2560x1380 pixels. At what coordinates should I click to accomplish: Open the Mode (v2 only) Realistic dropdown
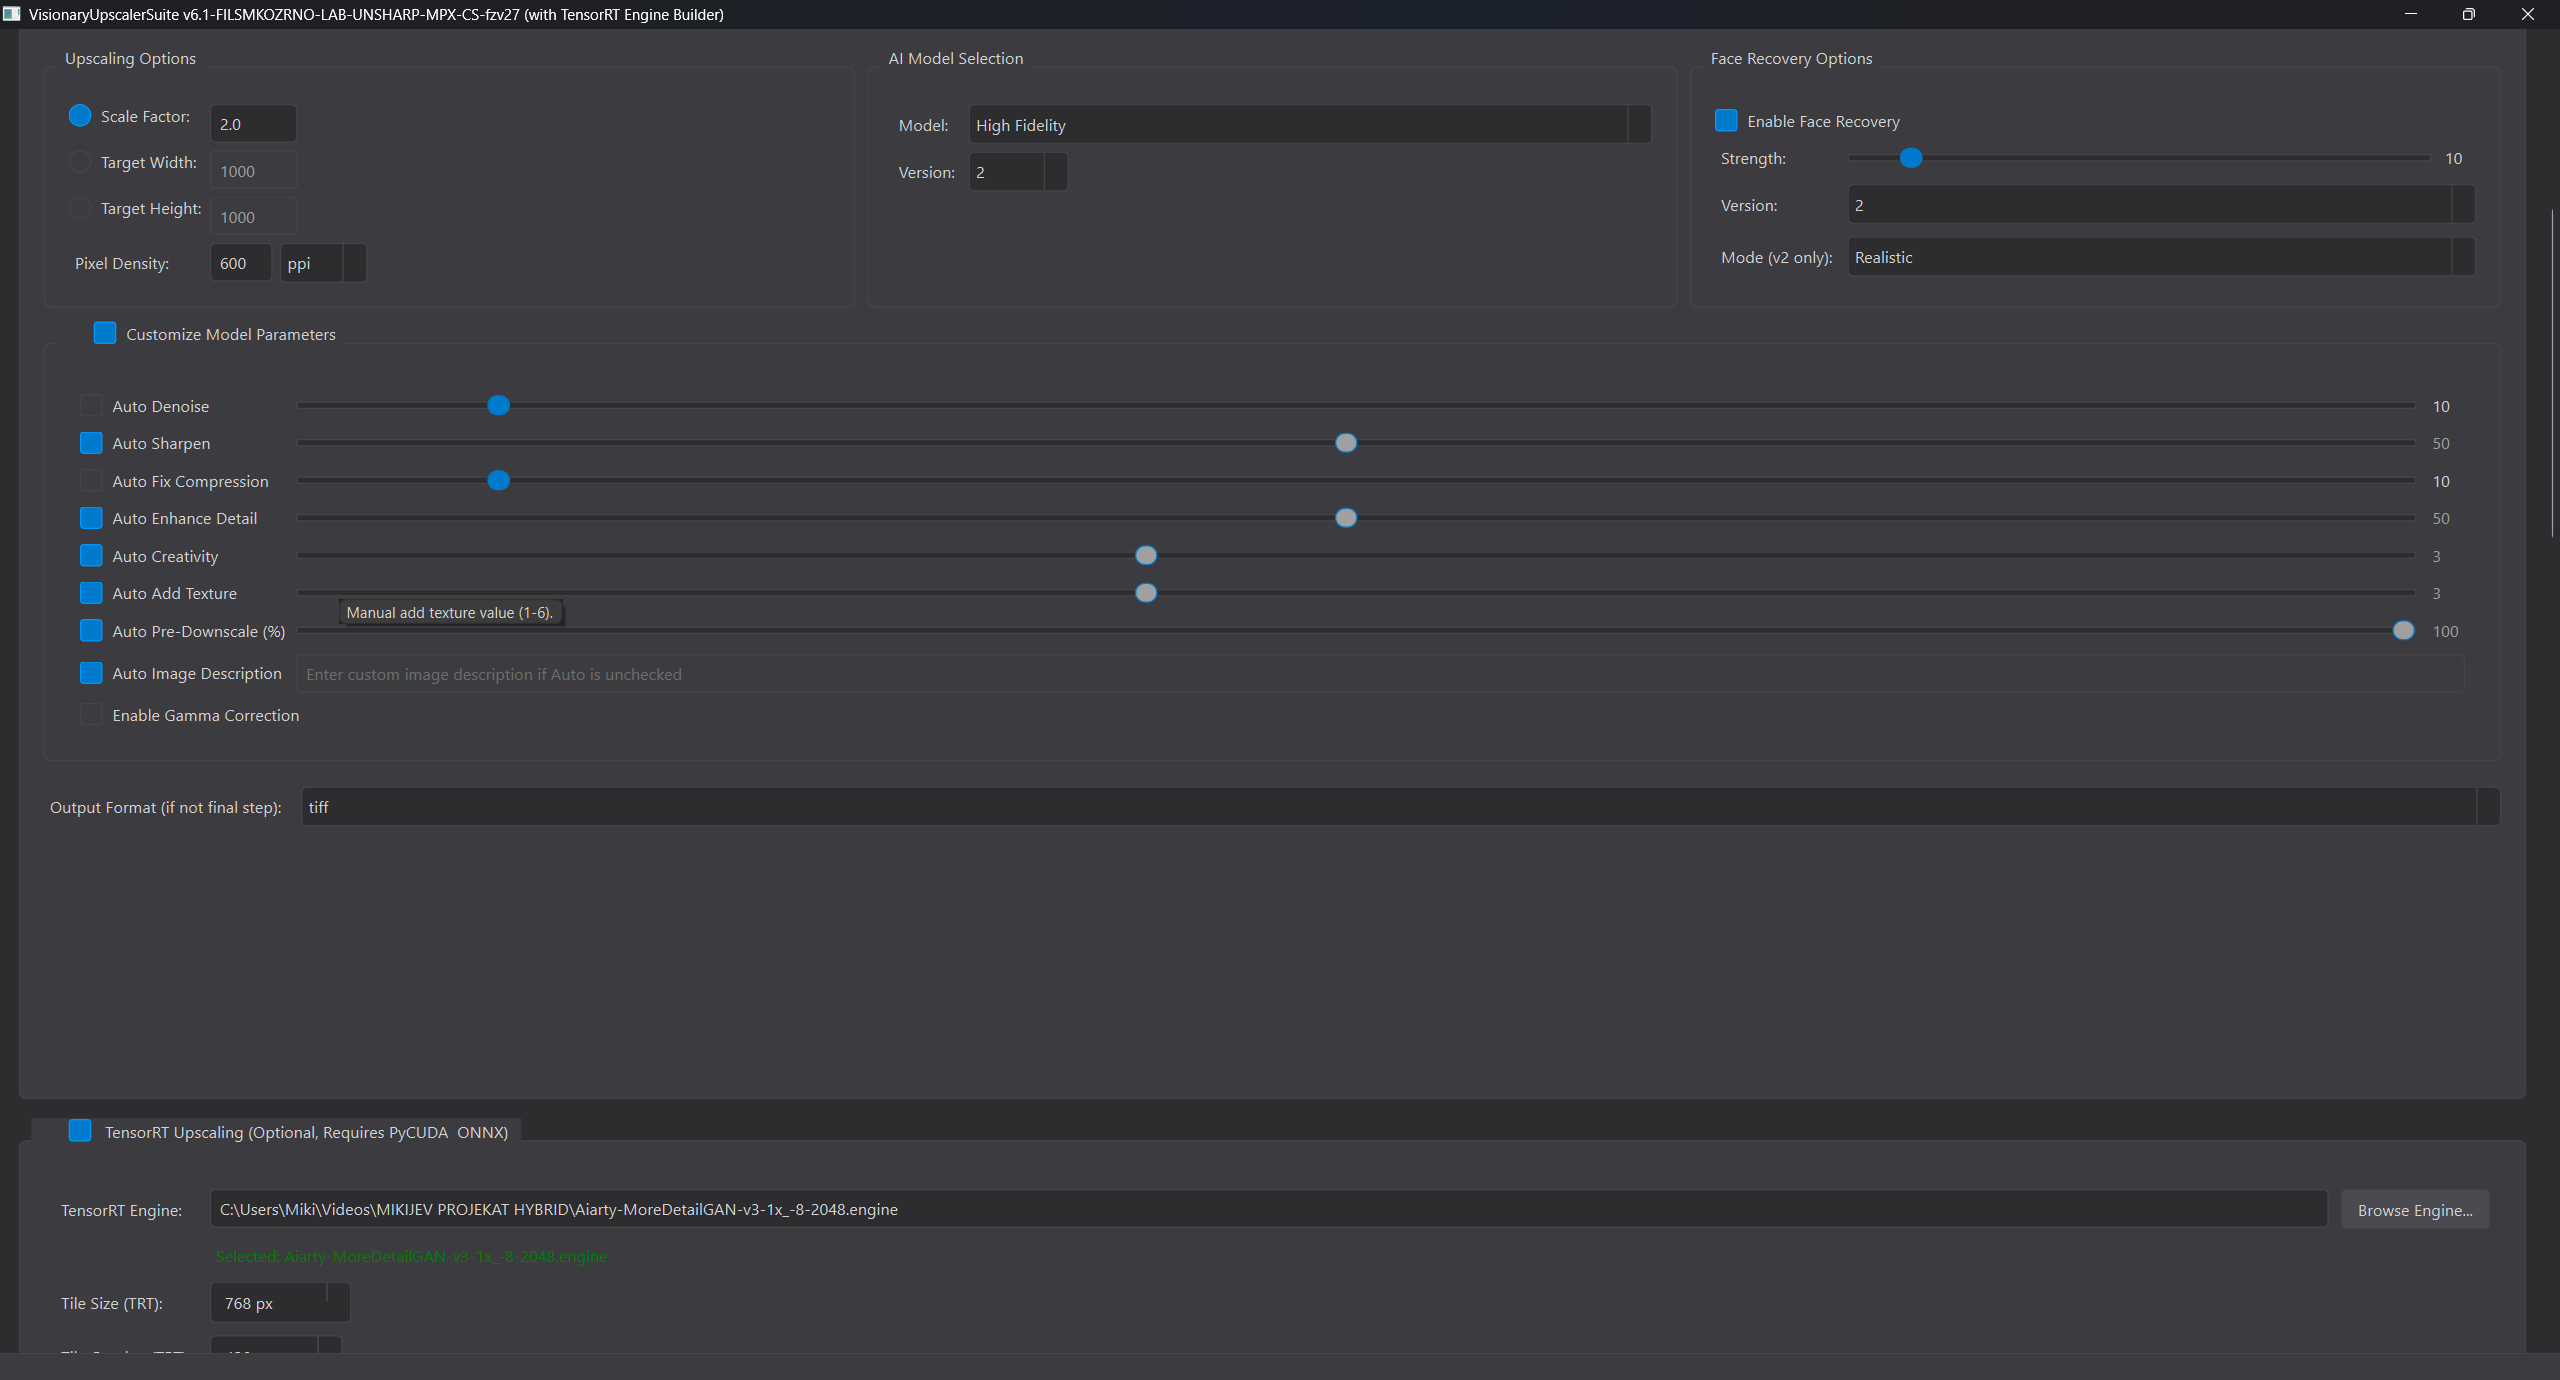(x=2161, y=257)
